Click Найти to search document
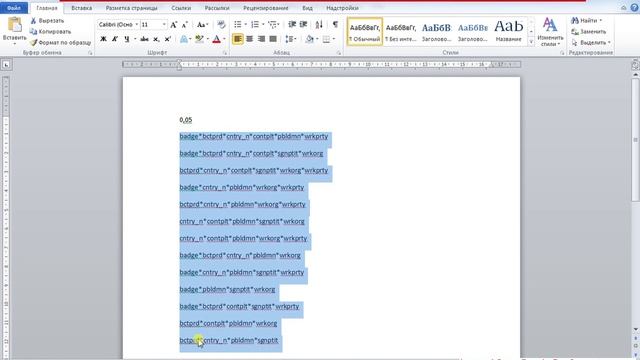 tap(587, 20)
